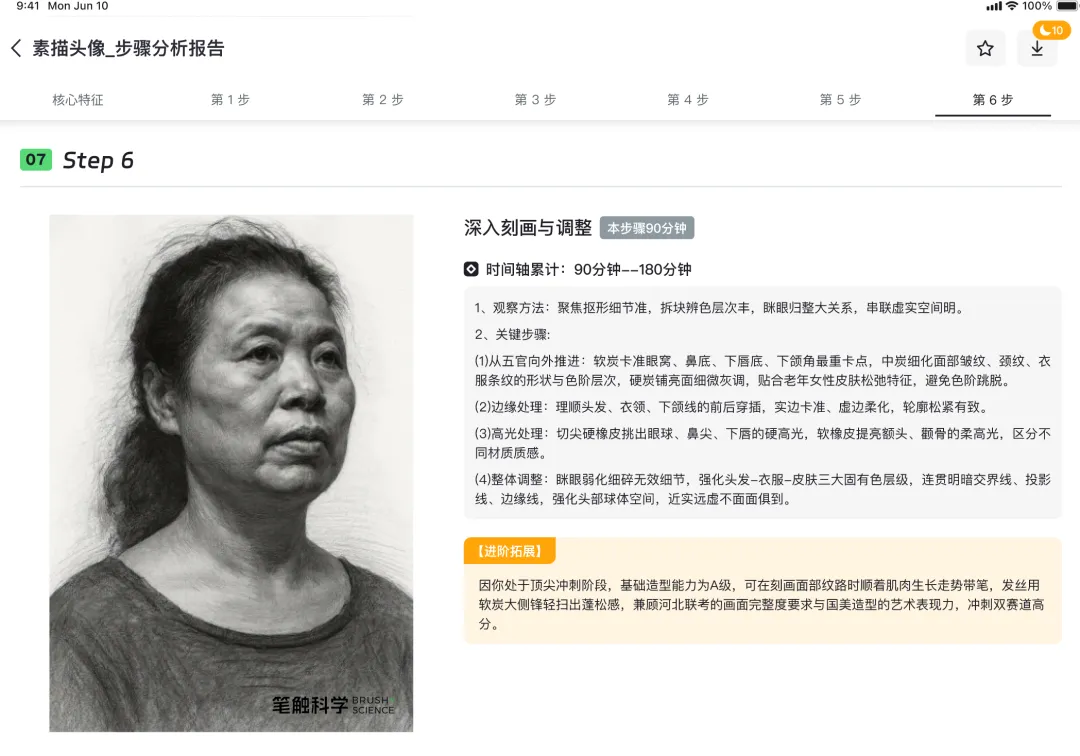The width and height of the screenshot is (1080, 756).
Task: Tap the green 07 step badge
Action: 36,160
